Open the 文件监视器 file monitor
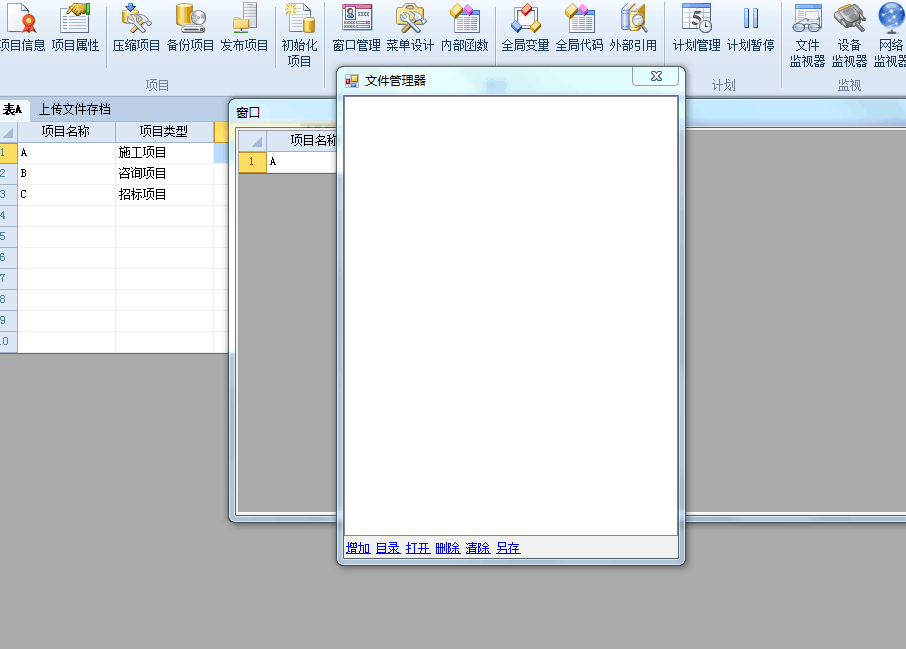Screen dimensions: 906x649 tap(807, 35)
